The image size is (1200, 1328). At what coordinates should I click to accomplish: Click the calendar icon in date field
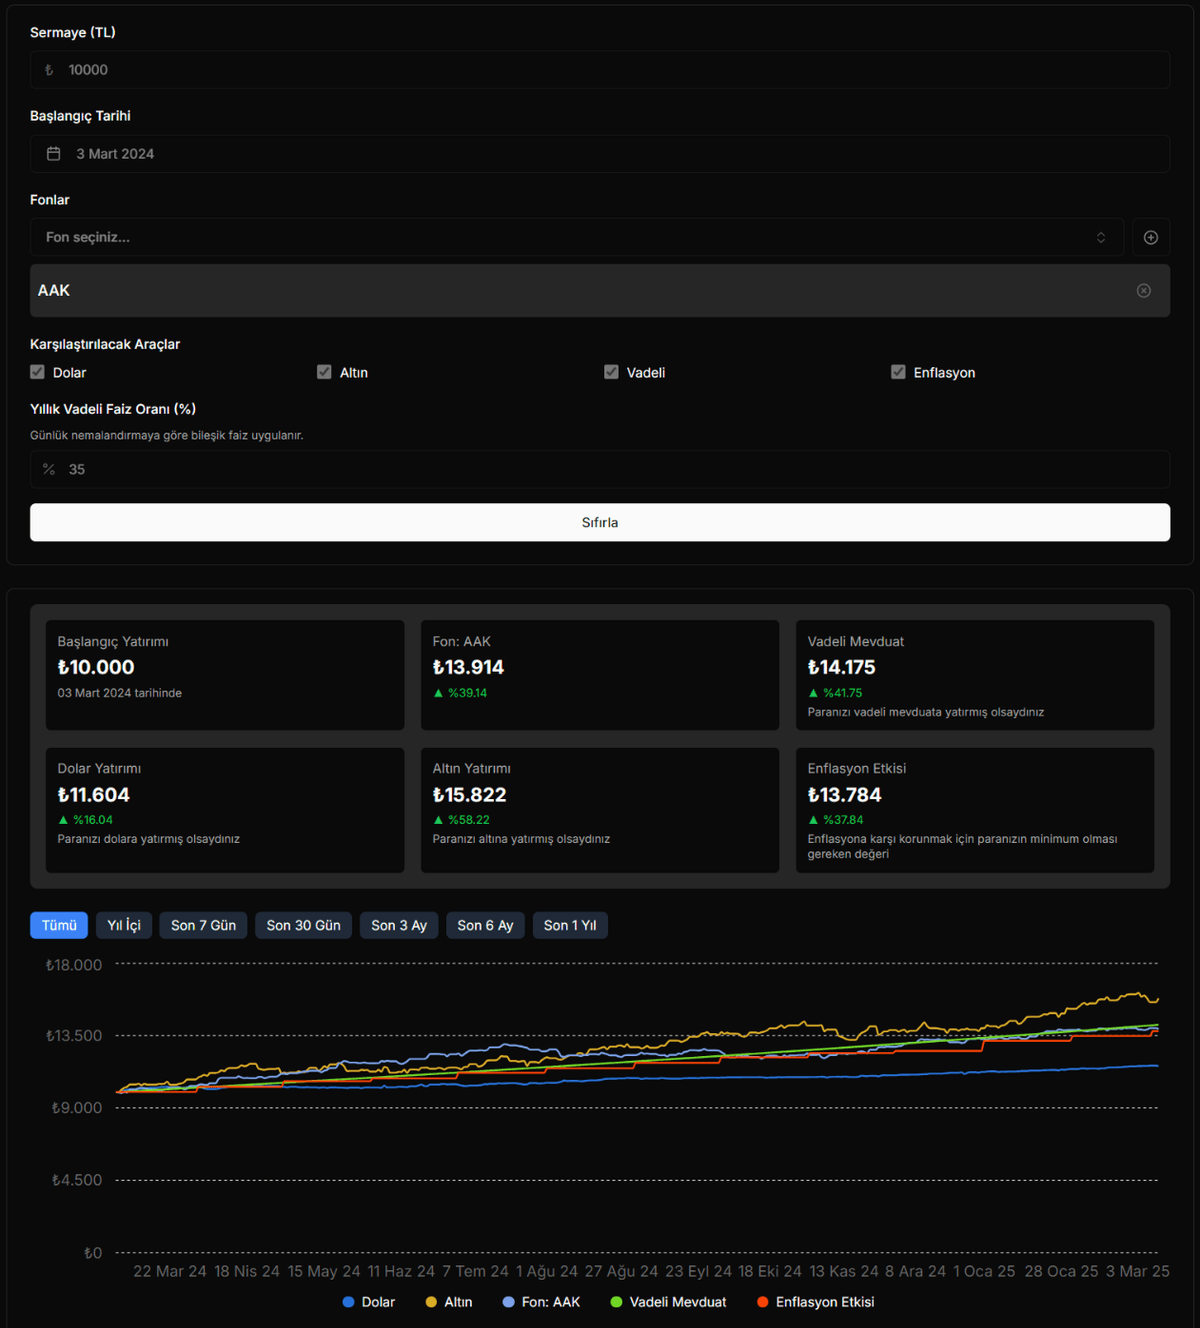[54, 154]
